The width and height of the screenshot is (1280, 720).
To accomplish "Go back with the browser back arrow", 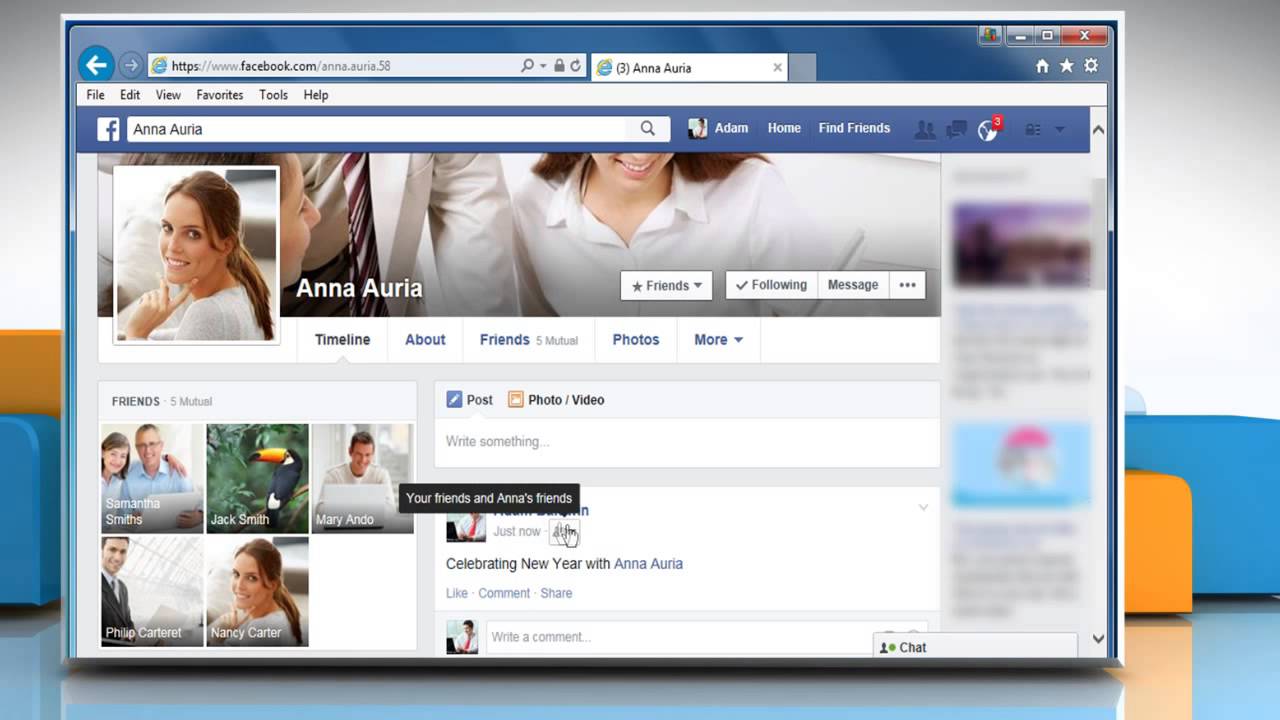I will [x=96, y=65].
